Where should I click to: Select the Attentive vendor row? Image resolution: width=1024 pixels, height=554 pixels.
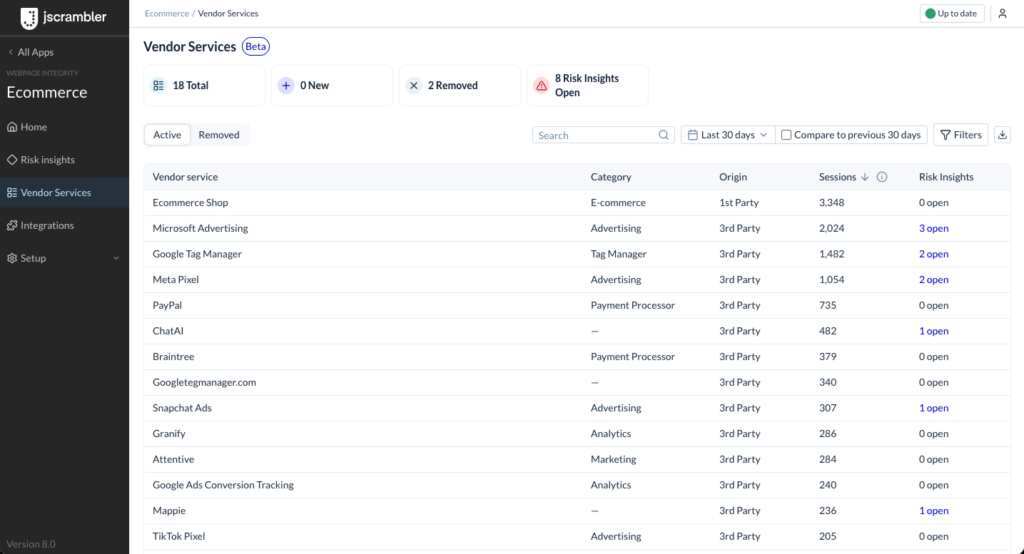point(577,459)
